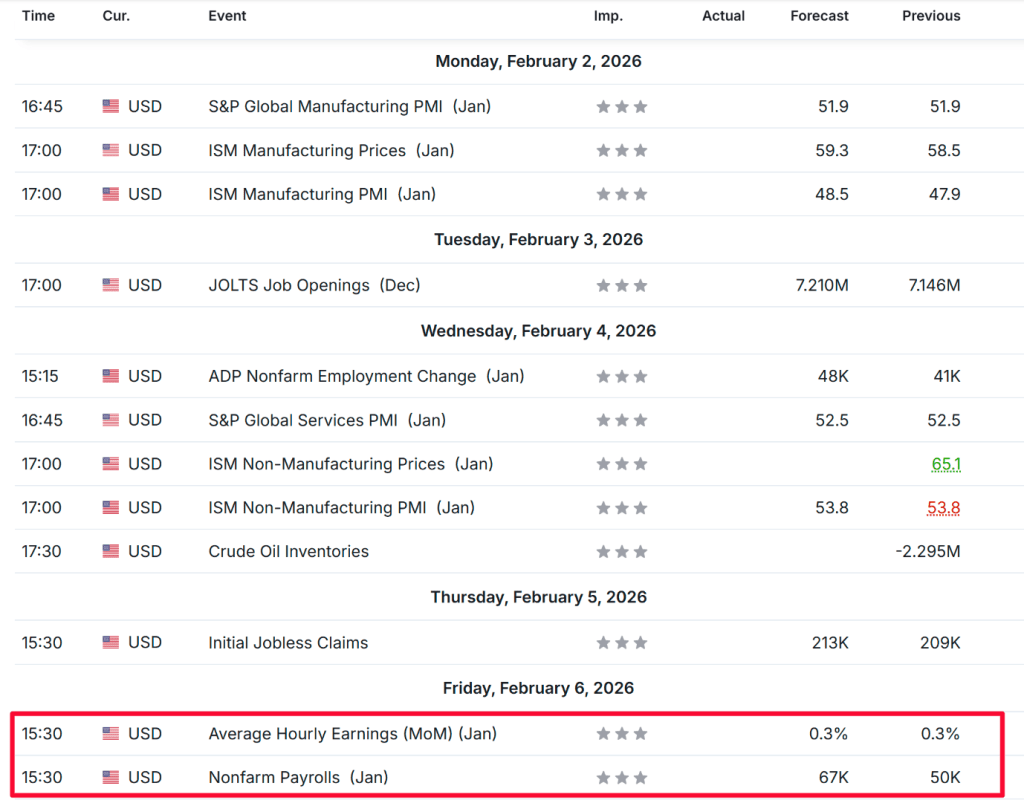The height and width of the screenshot is (800, 1024).
Task: Open the Nonfarm Payrolls (Jan) event
Action: [x=298, y=777]
